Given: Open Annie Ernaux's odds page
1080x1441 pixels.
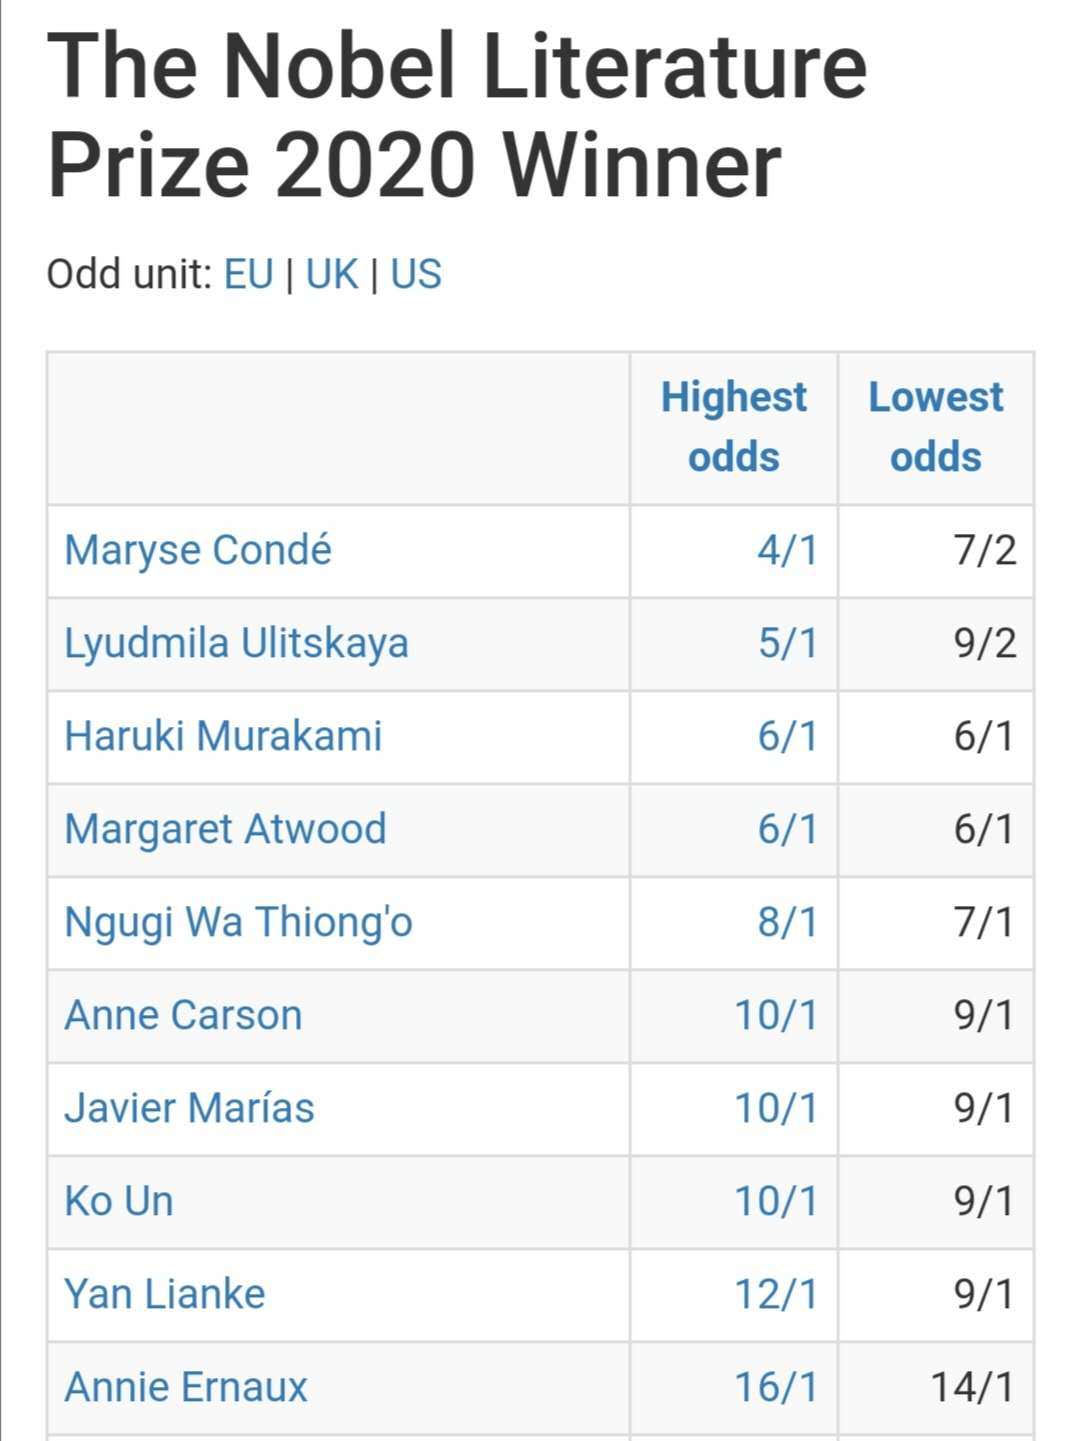Looking at the screenshot, I should [186, 1388].
